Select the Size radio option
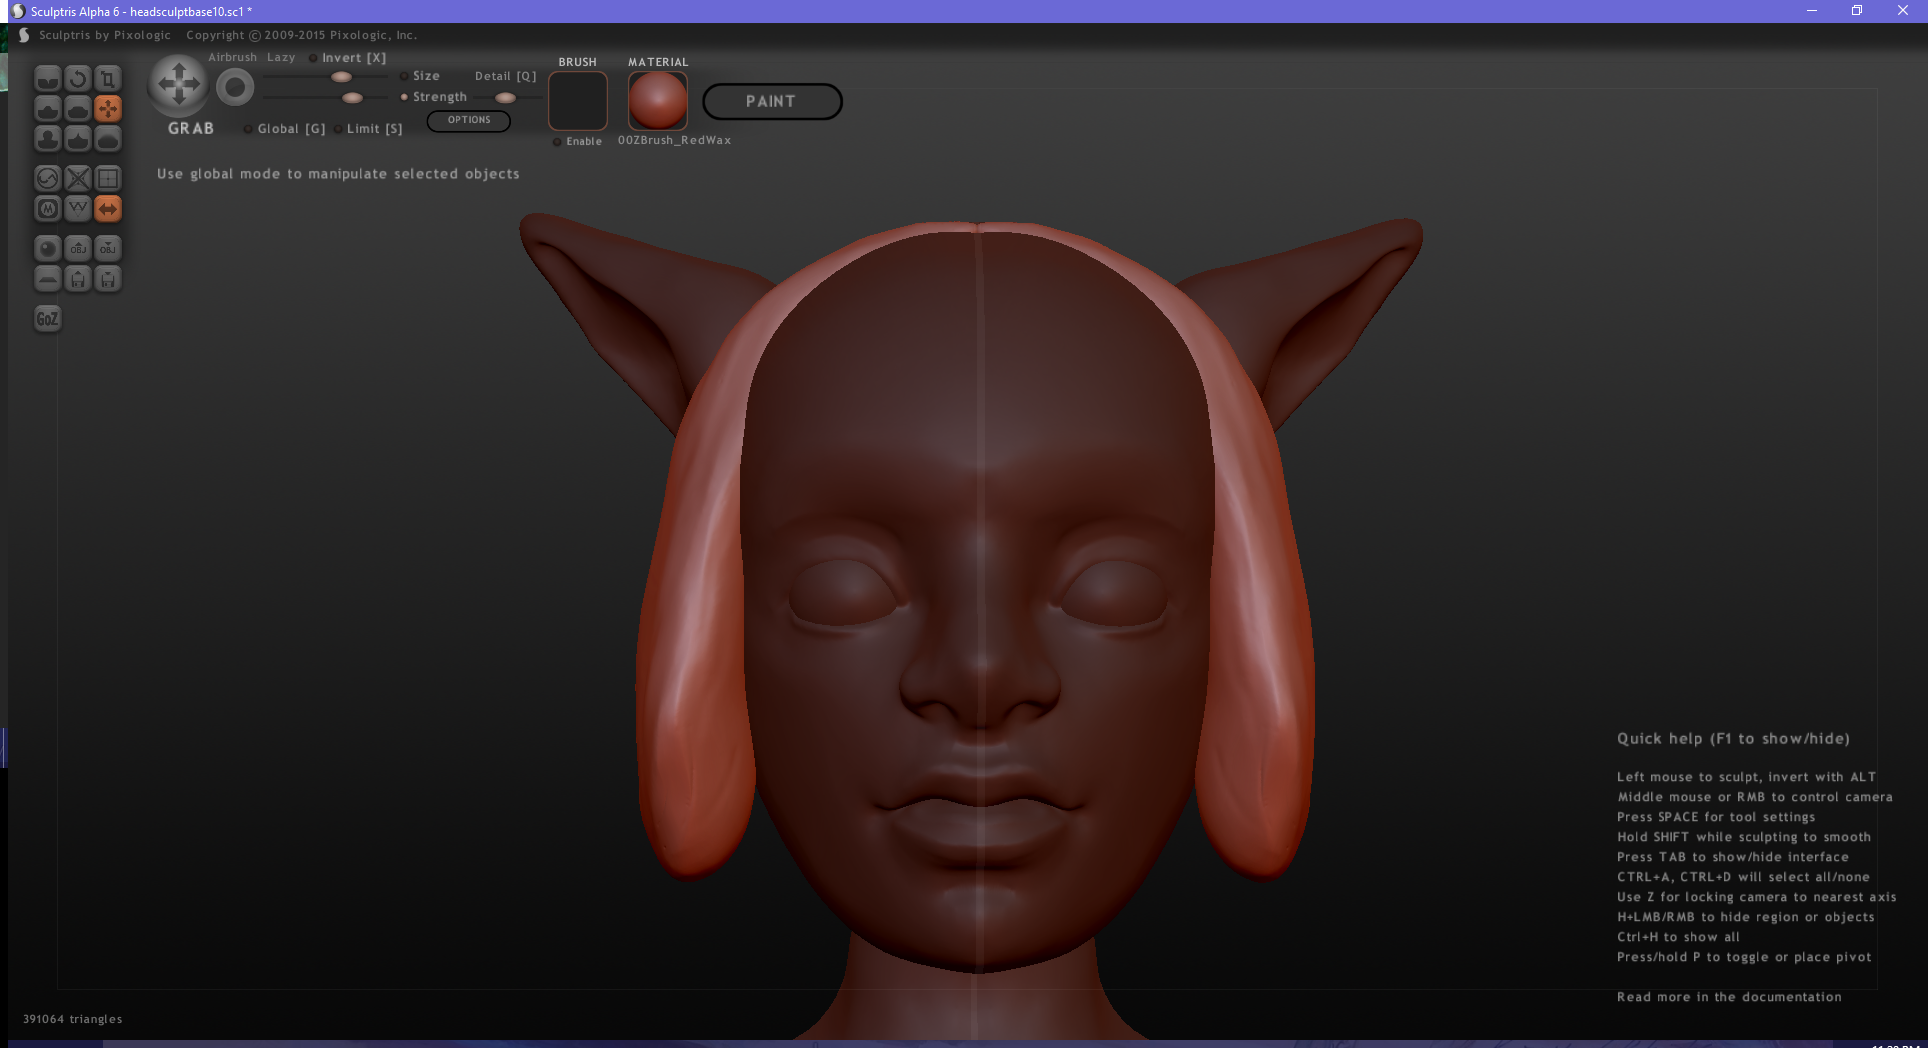Screen dimensions: 1928x1048 coord(404,76)
